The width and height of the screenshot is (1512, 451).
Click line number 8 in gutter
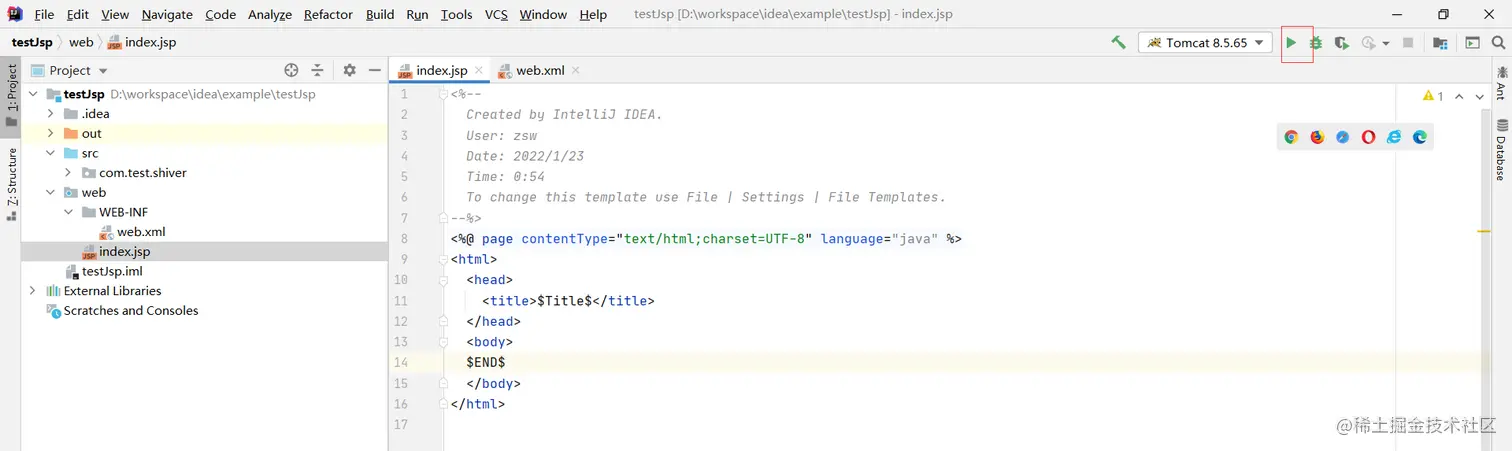tap(404, 239)
